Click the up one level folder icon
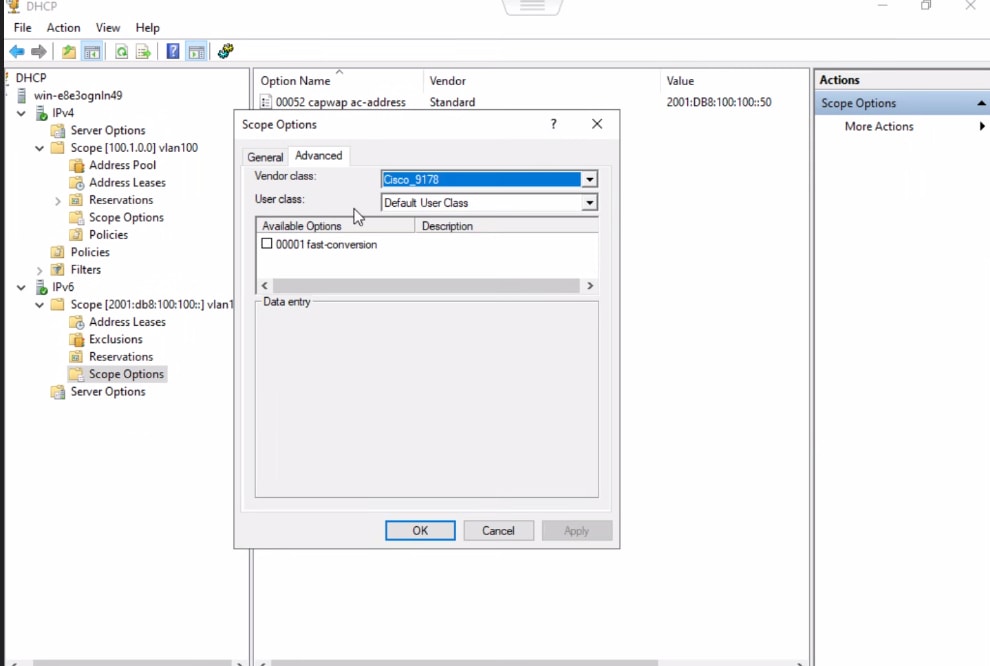990x666 pixels. (x=68, y=51)
